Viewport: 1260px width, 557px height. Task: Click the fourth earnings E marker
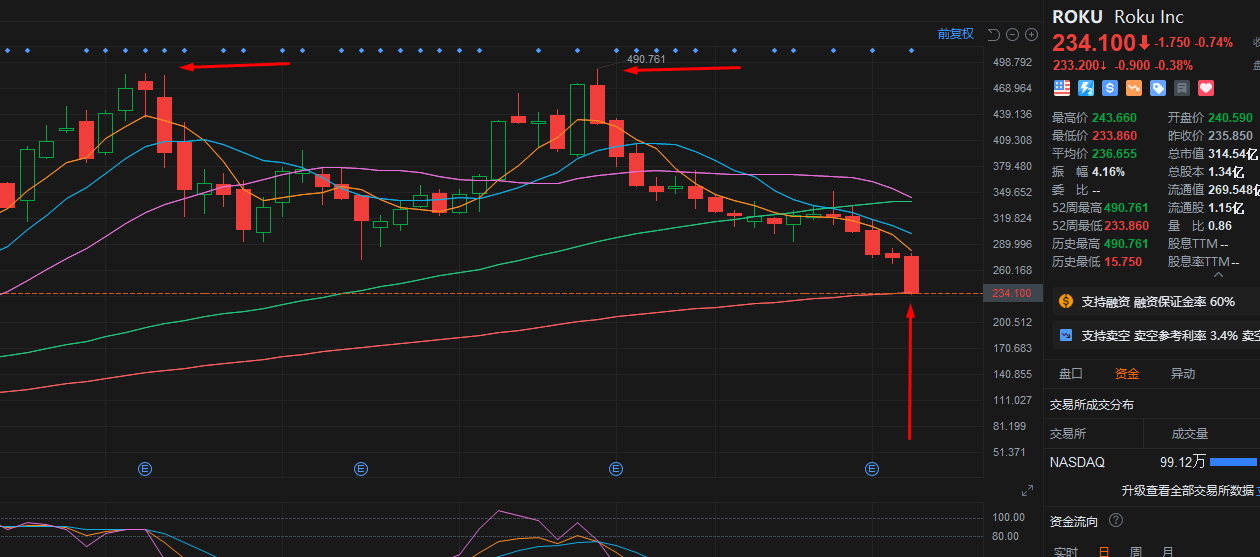point(872,468)
